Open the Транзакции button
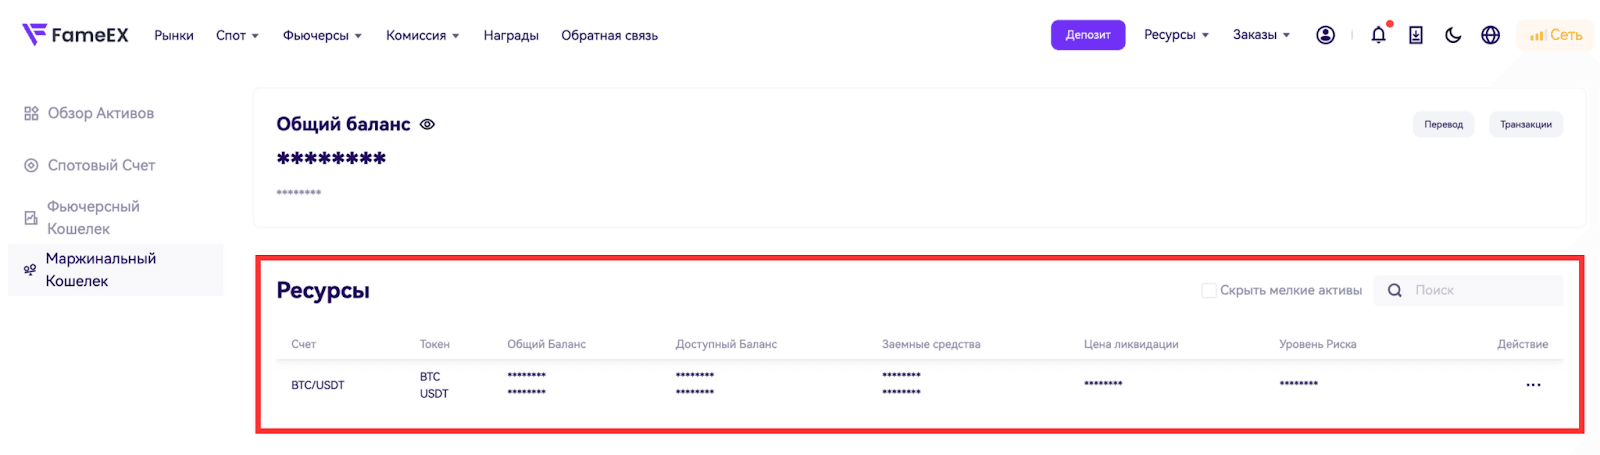The height and width of the screenshot is (455, 1600). [1525, 124]
